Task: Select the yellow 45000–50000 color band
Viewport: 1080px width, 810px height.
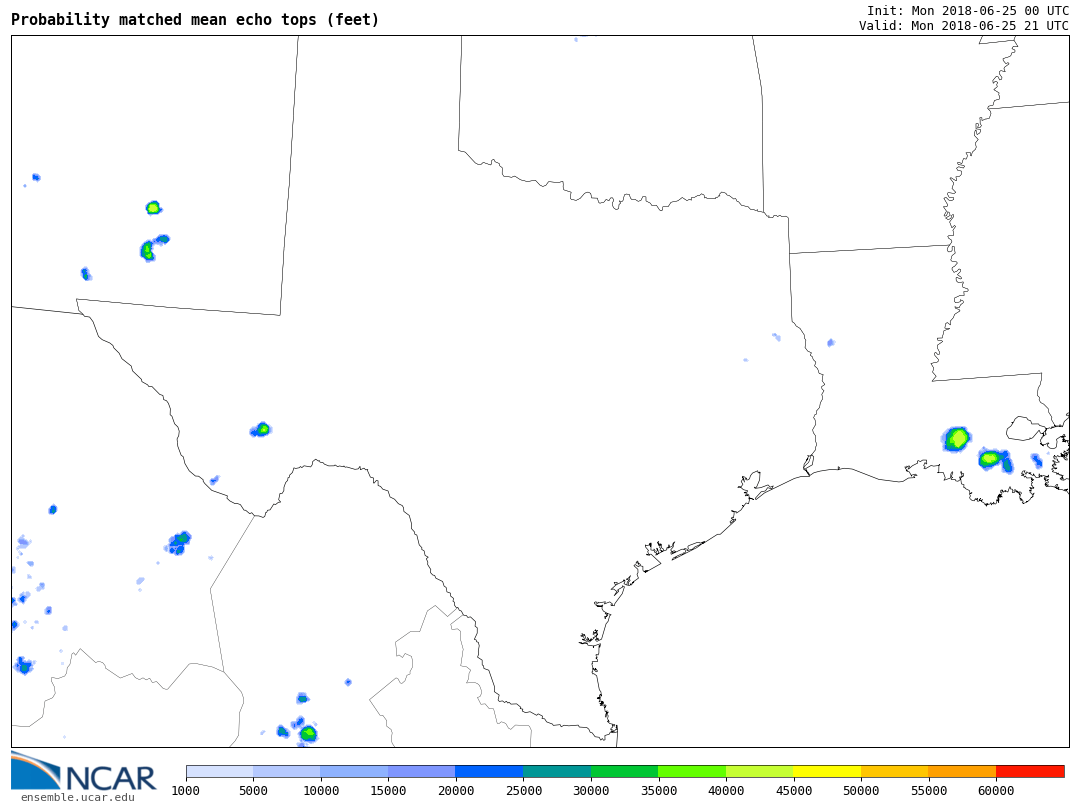Action: pos(827,771)
